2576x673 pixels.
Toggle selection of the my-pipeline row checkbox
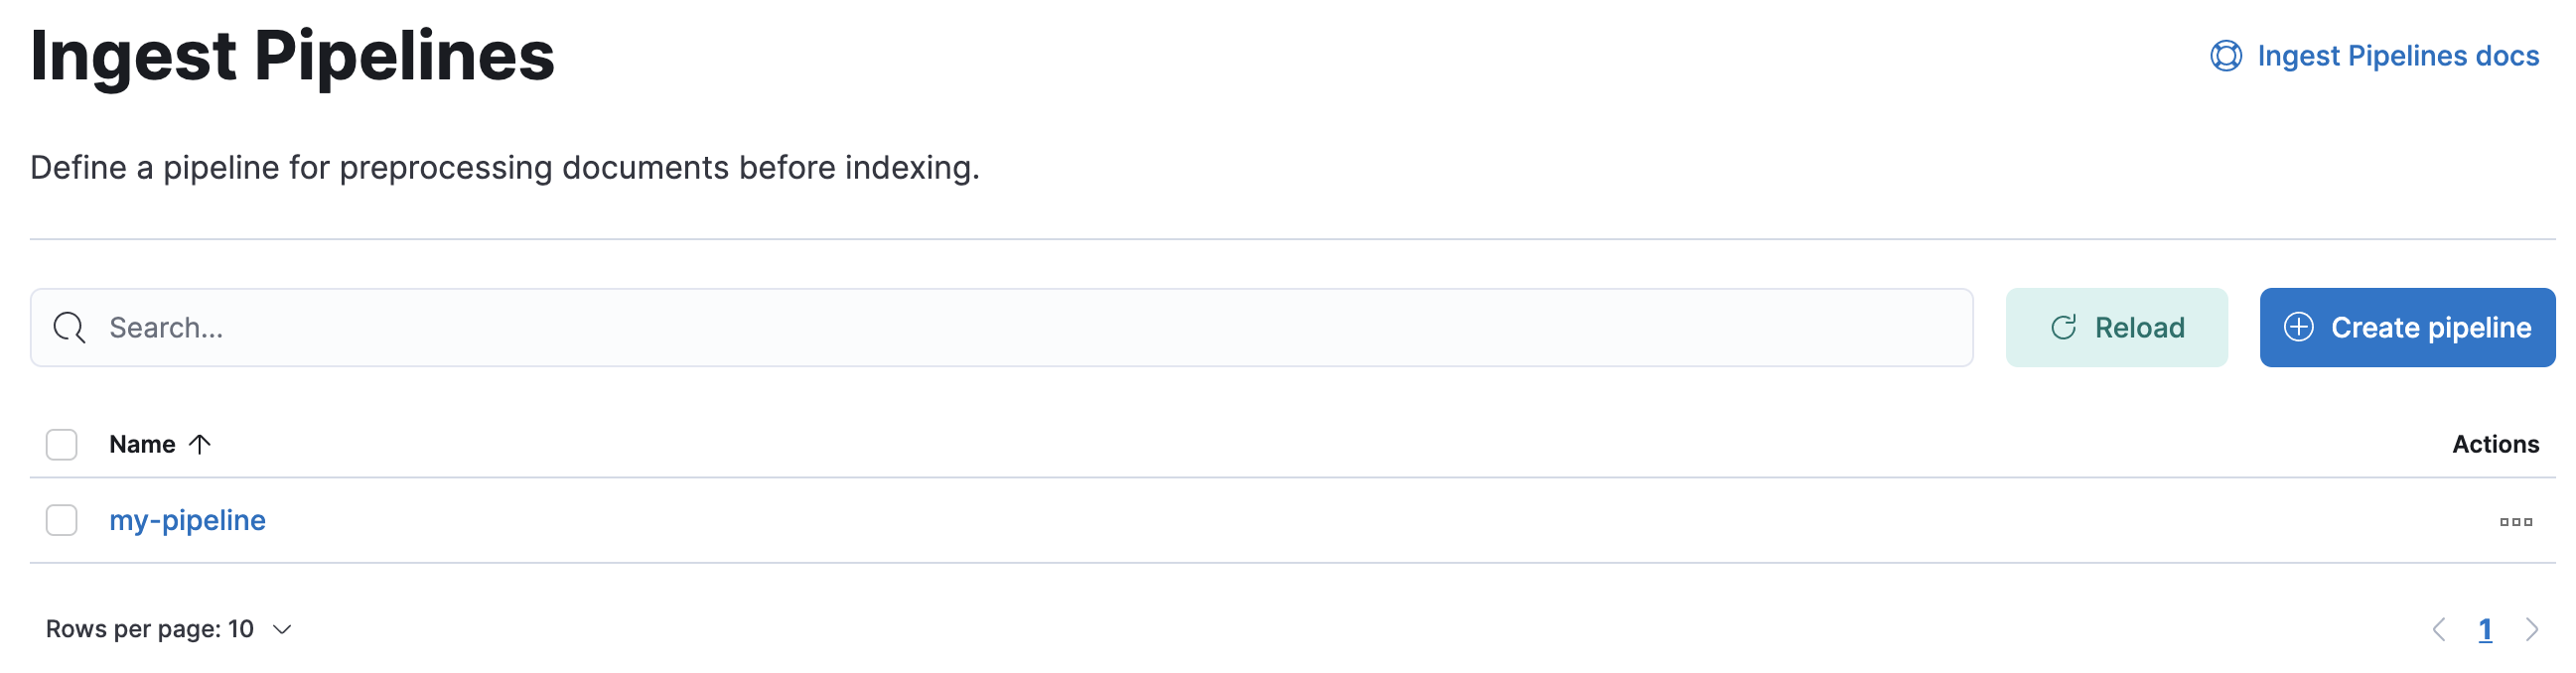click(62, 520)
